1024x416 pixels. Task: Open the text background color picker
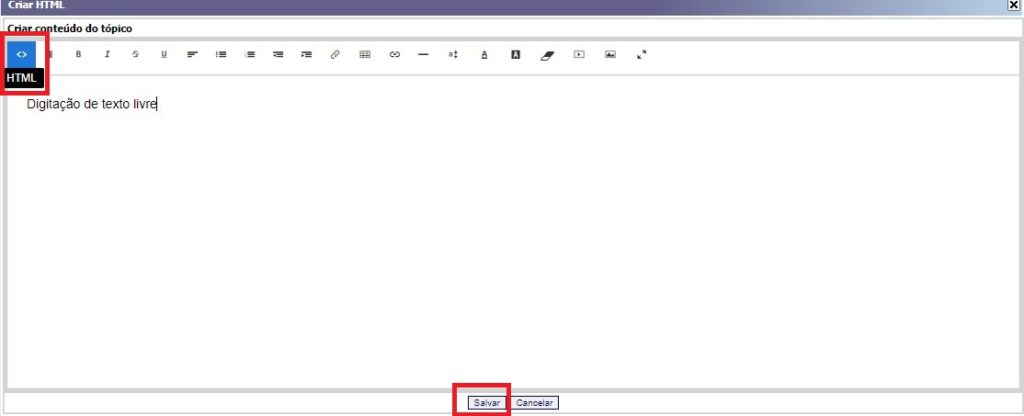click(x=515, y=54)
